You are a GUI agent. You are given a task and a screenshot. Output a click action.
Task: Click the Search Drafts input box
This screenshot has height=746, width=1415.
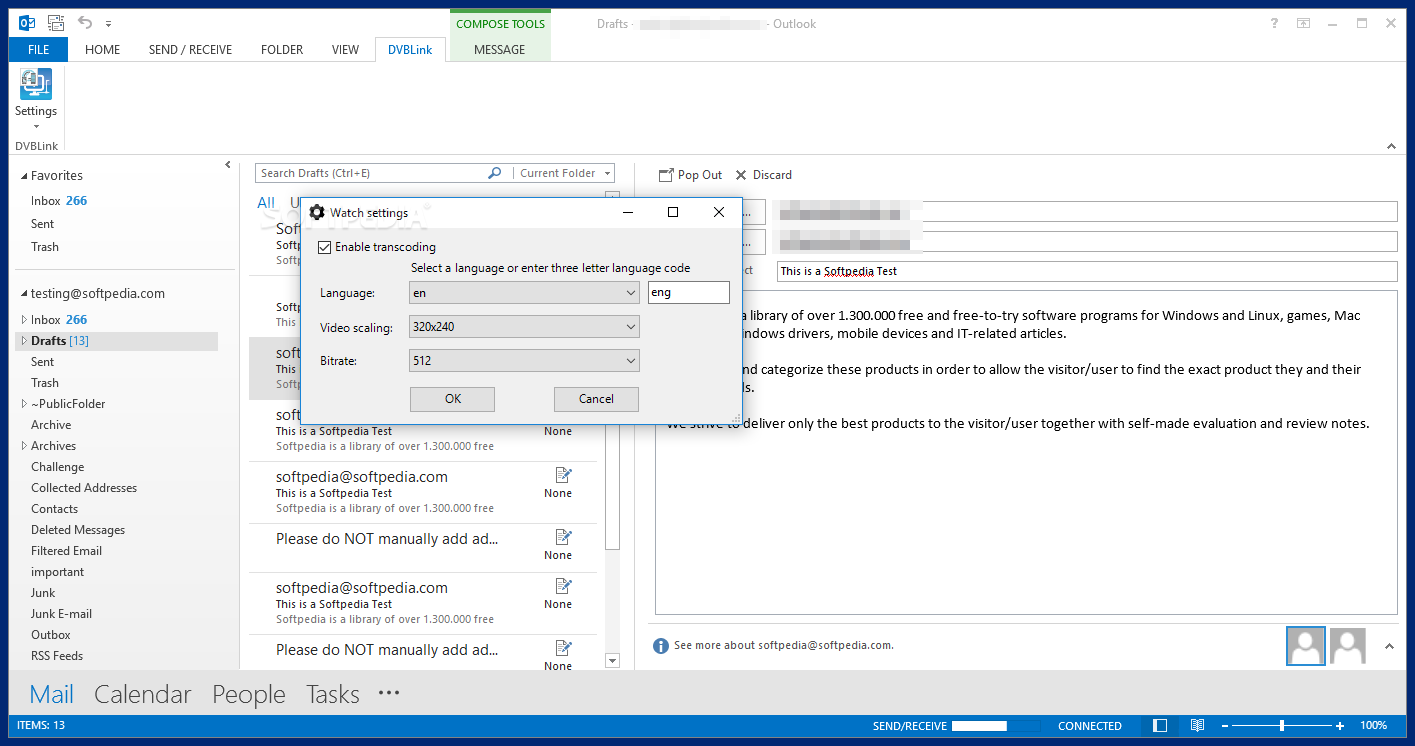coord(371,173)
